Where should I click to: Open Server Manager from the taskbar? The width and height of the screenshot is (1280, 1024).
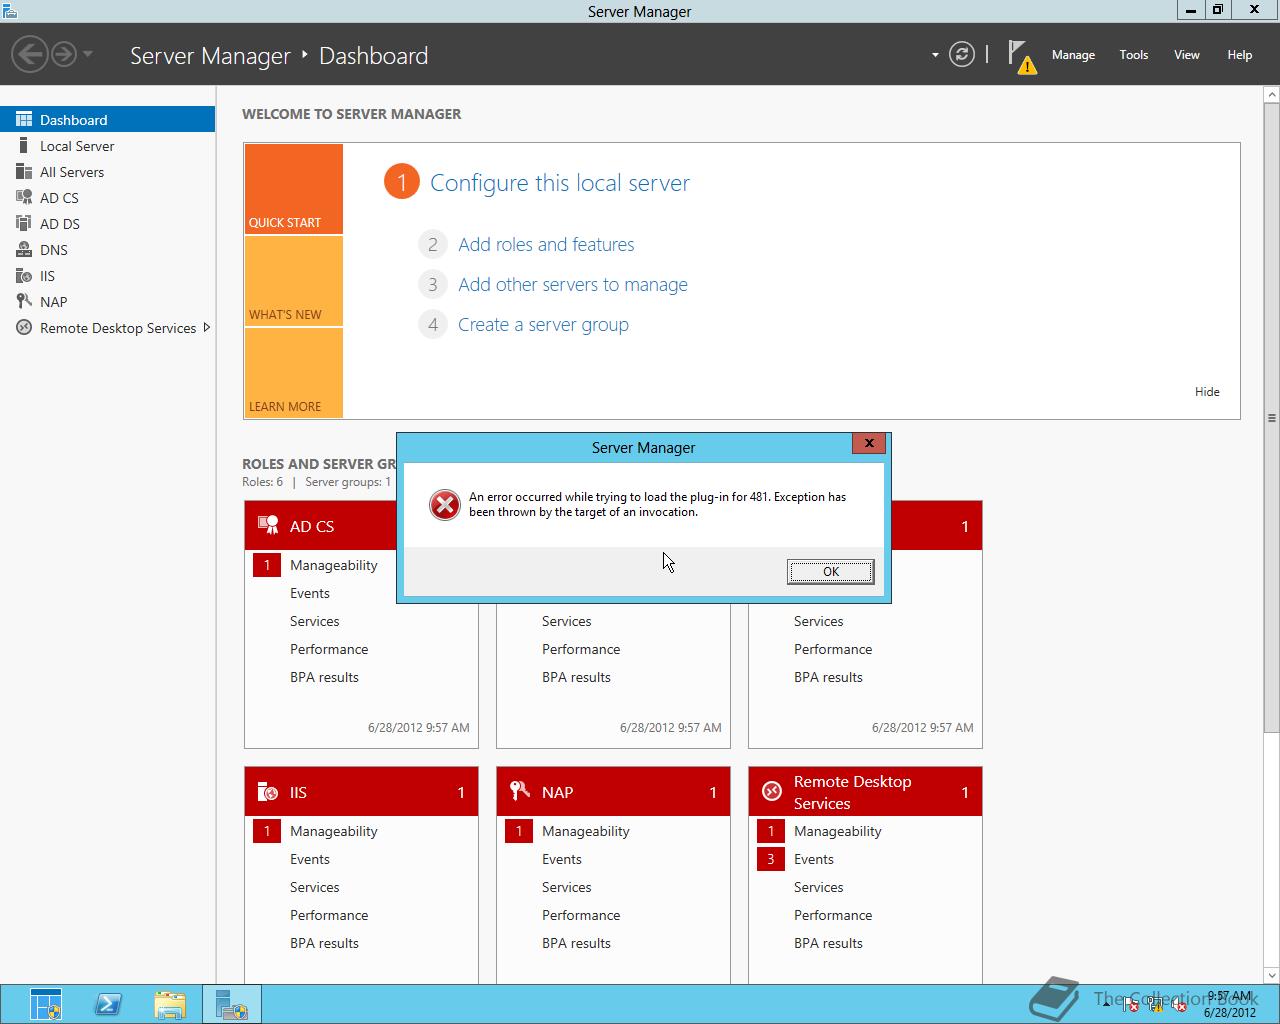click(x=46, y=1004)
